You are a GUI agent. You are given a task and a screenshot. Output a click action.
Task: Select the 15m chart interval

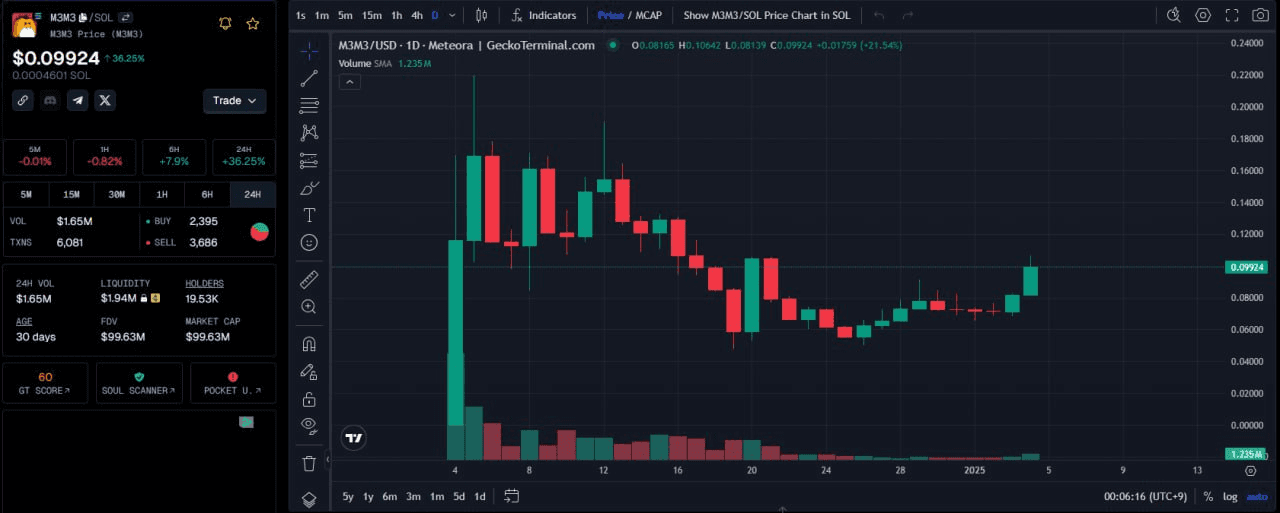(x=371, y=15)
